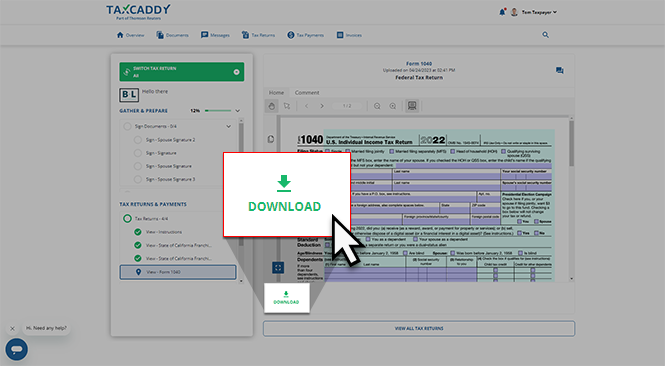
Task: Open the search magnifier in navigation bar
Action: pos(545,35)
